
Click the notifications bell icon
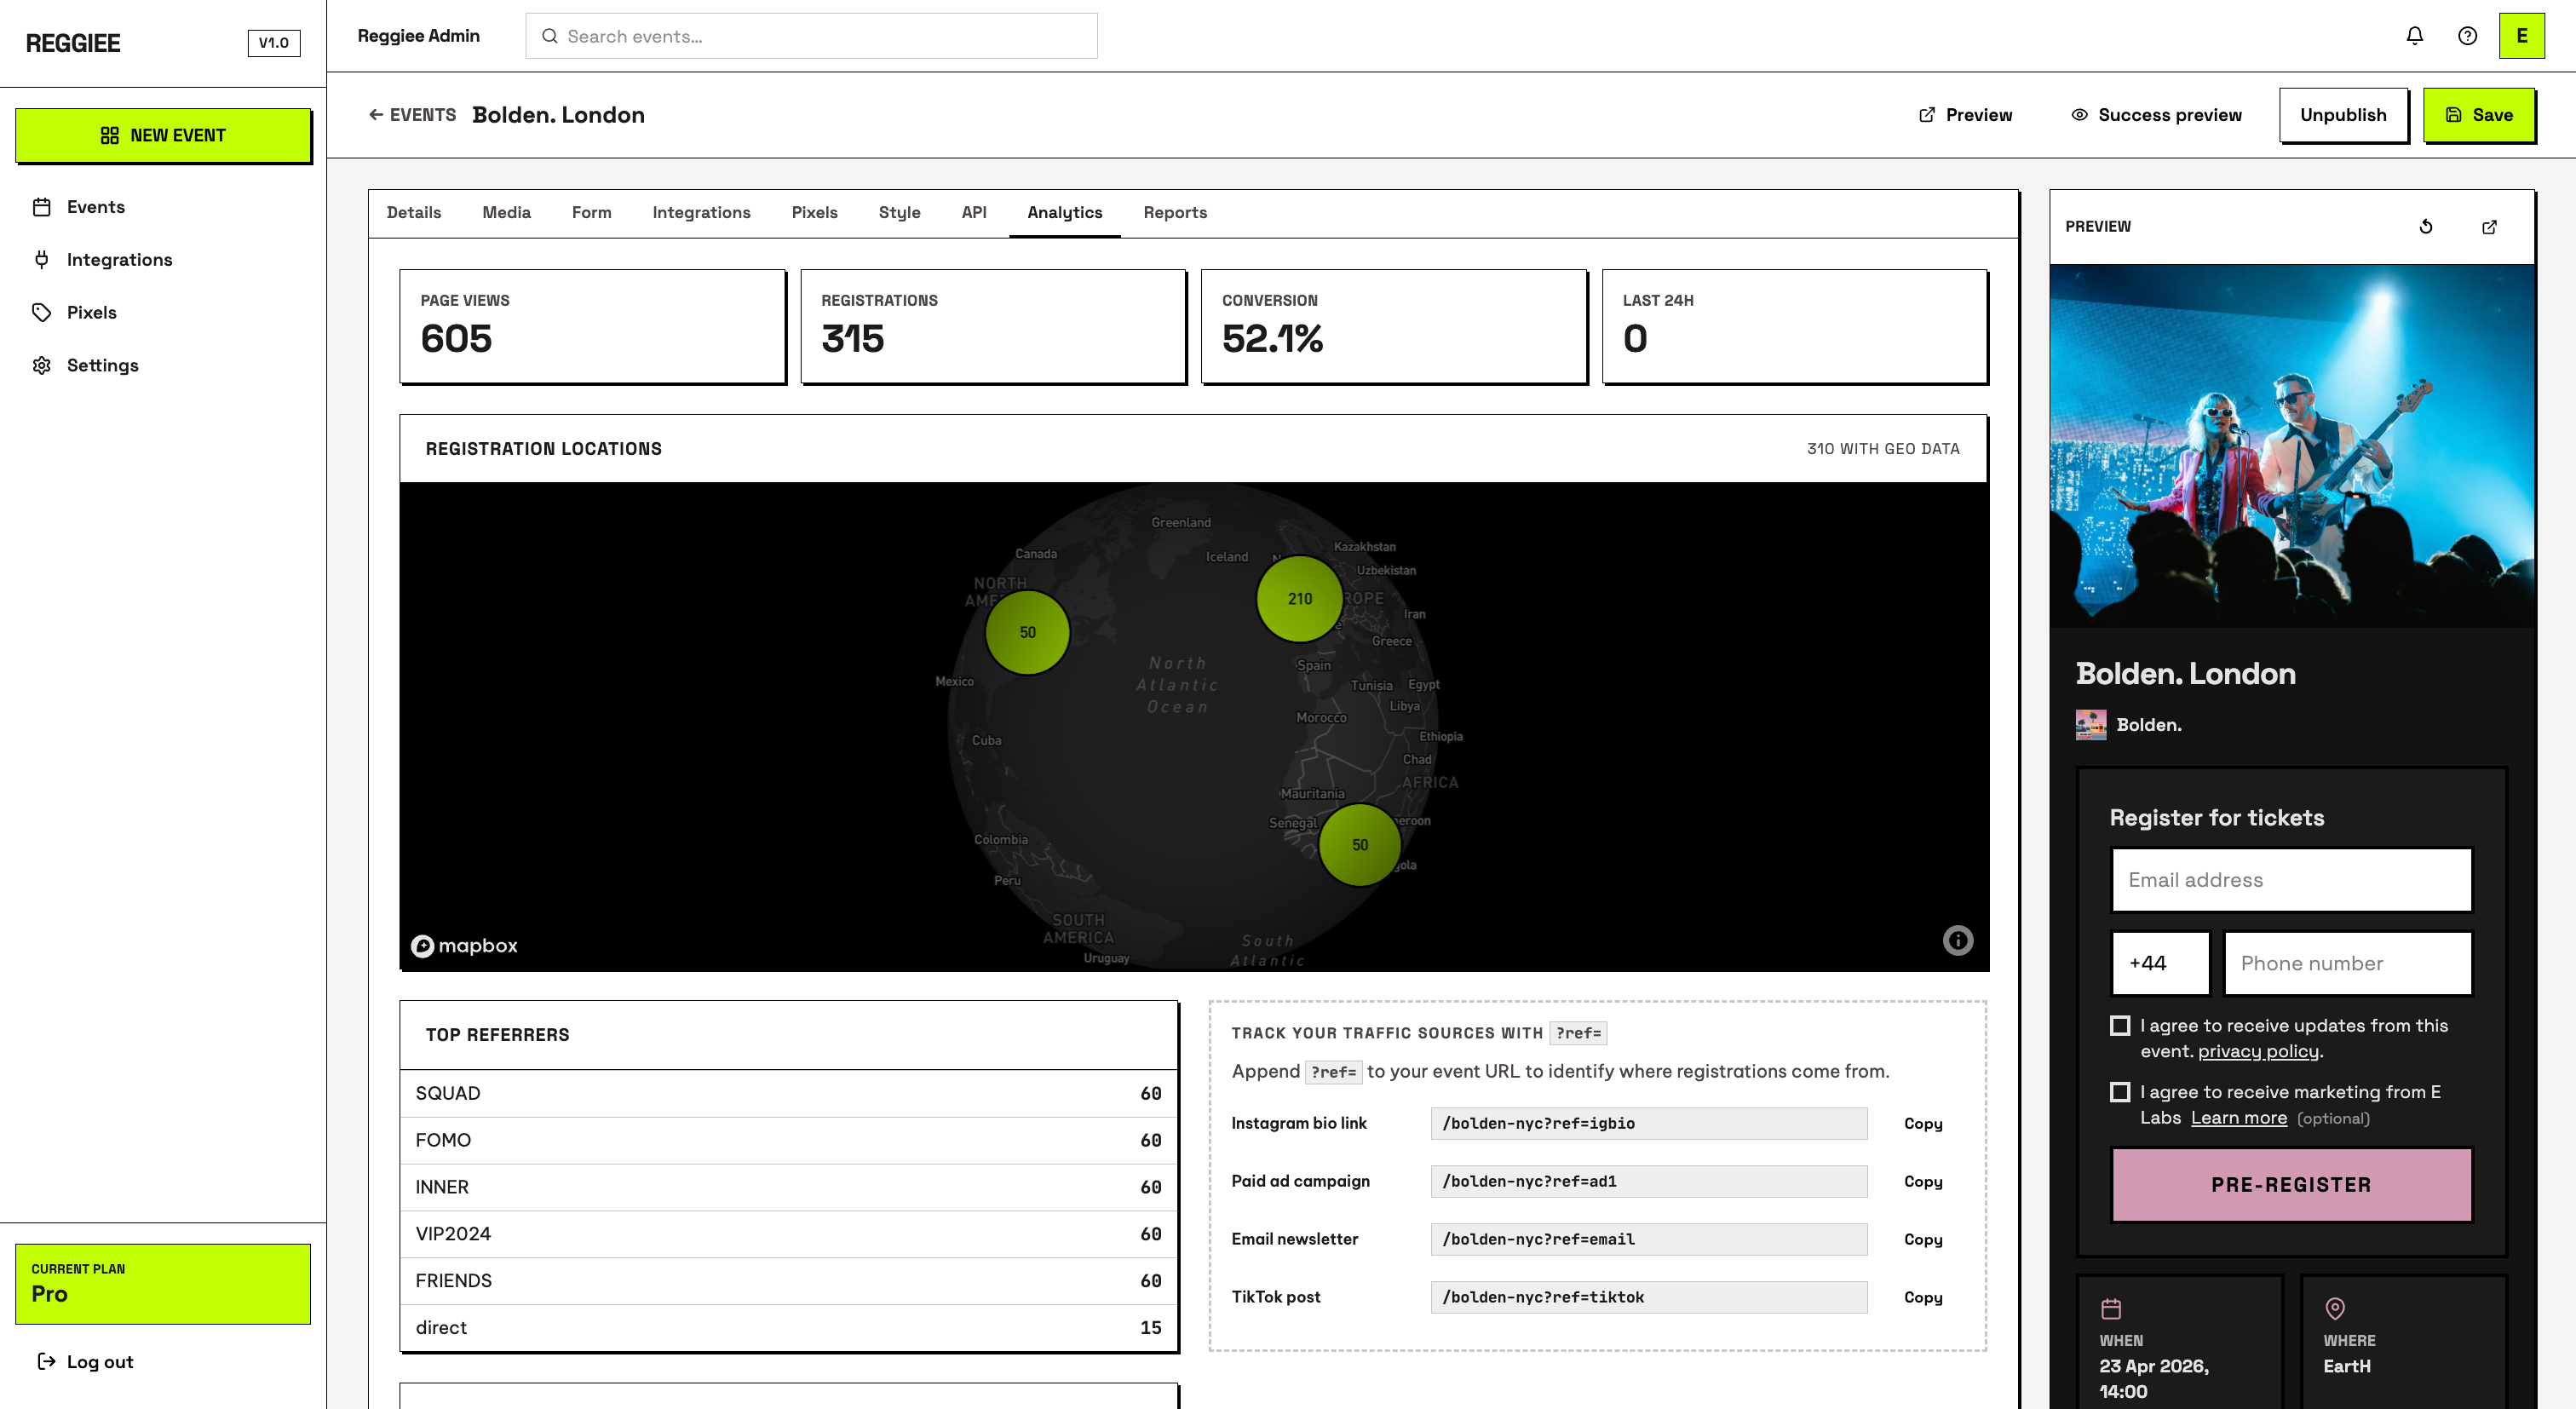coord(2414,36)
